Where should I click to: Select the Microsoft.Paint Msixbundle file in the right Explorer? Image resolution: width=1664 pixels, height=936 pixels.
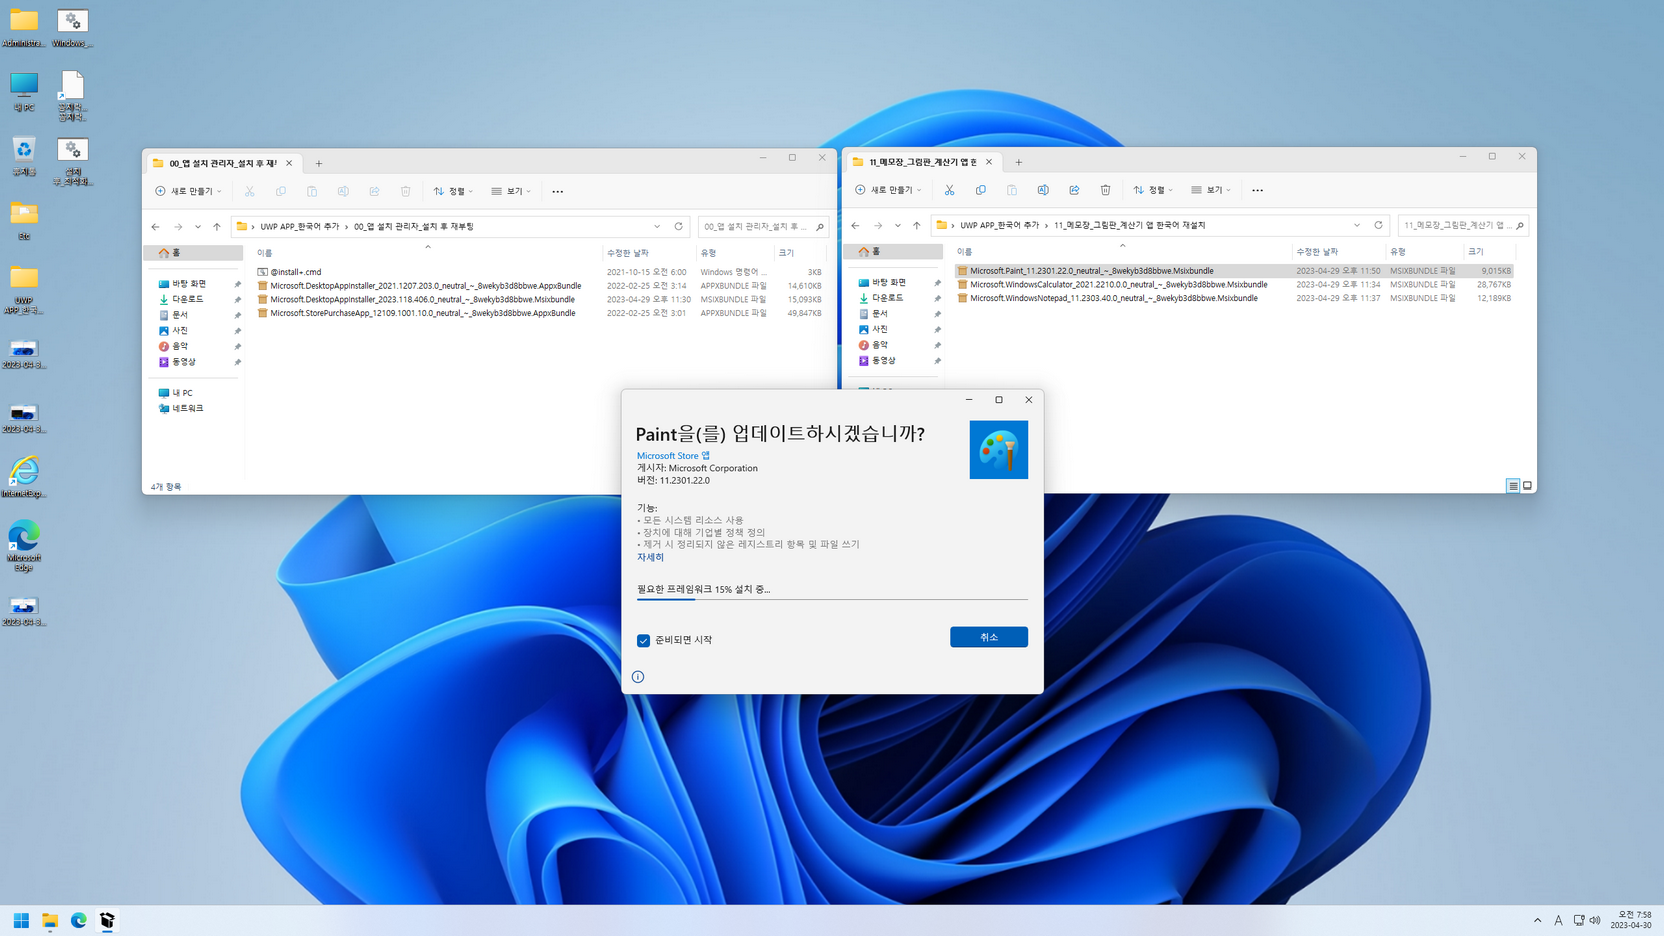[x=1234, y=271]
